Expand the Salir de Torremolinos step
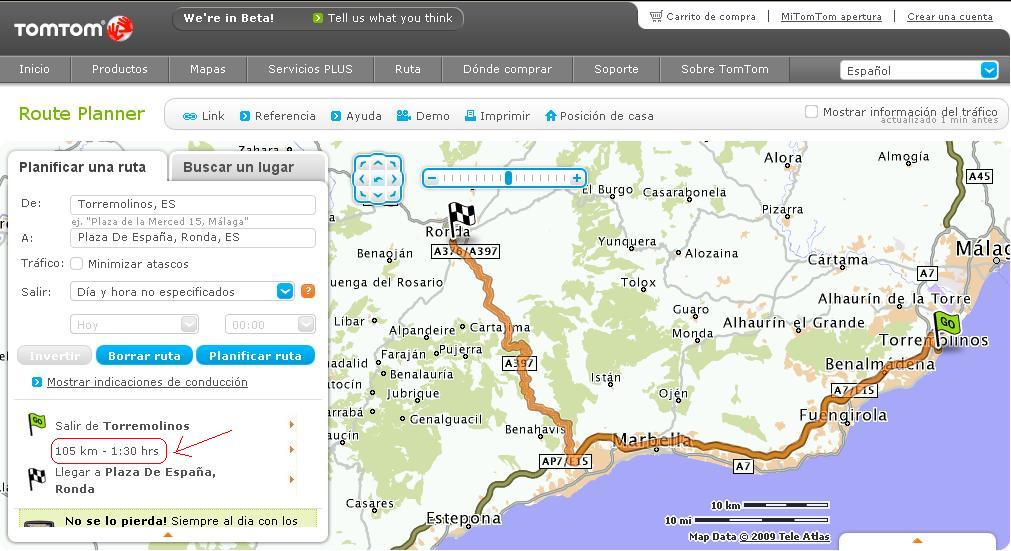Viewport: 1011px width, 551px height. click(x=291, y=425)
